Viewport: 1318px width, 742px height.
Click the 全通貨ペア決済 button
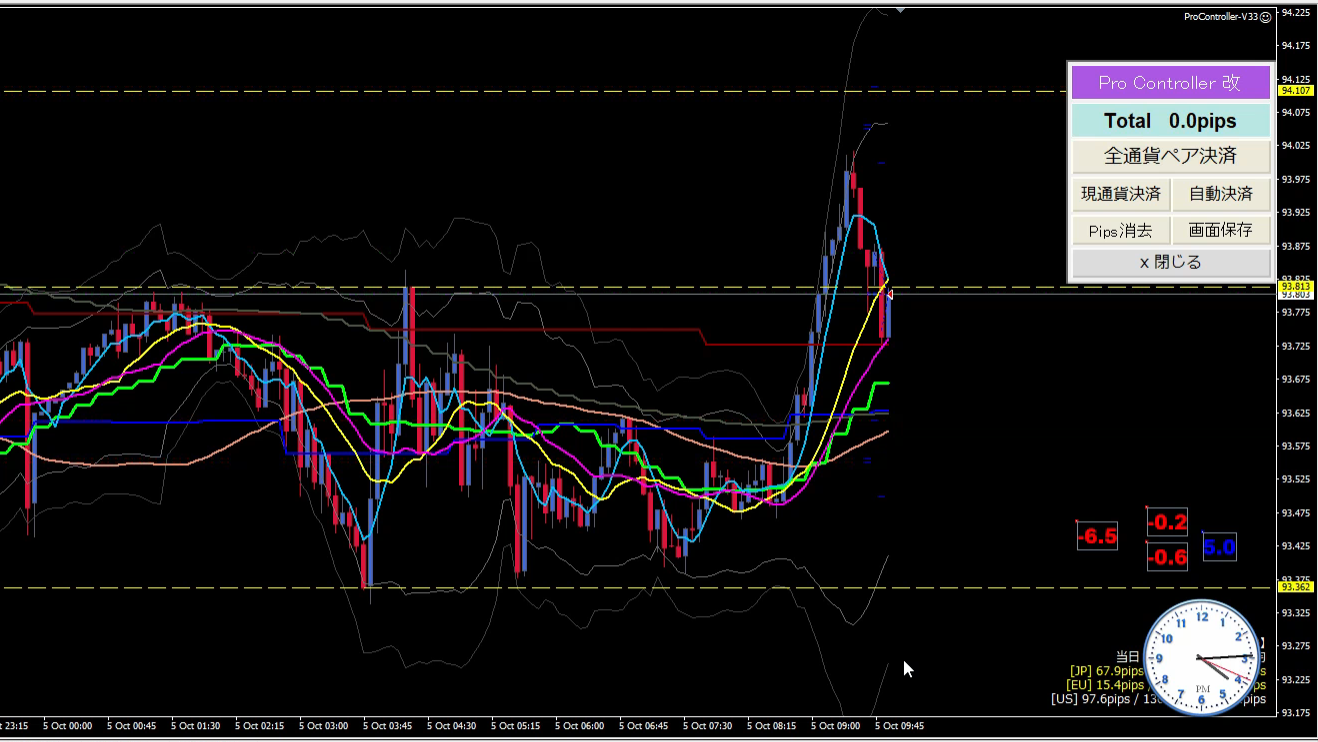[1171, 156]
